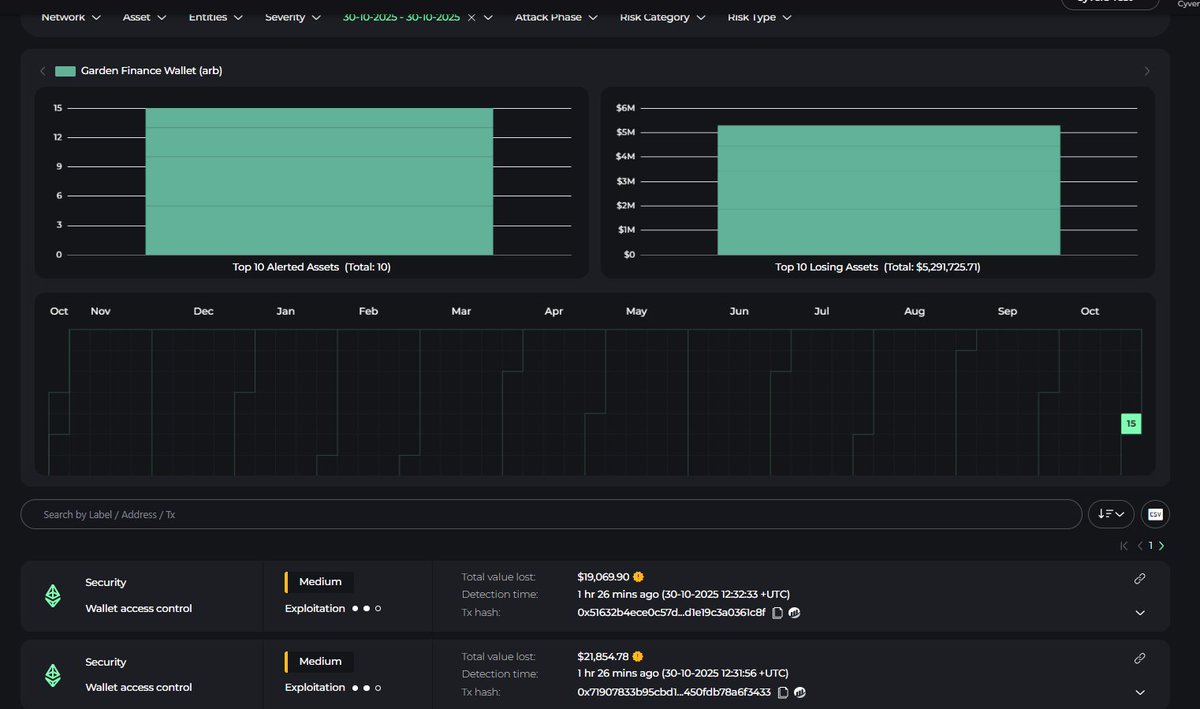1200x709 pixels.
Task: Open block explorer icon for the second tx hash
Action: [x=800, y=692]
